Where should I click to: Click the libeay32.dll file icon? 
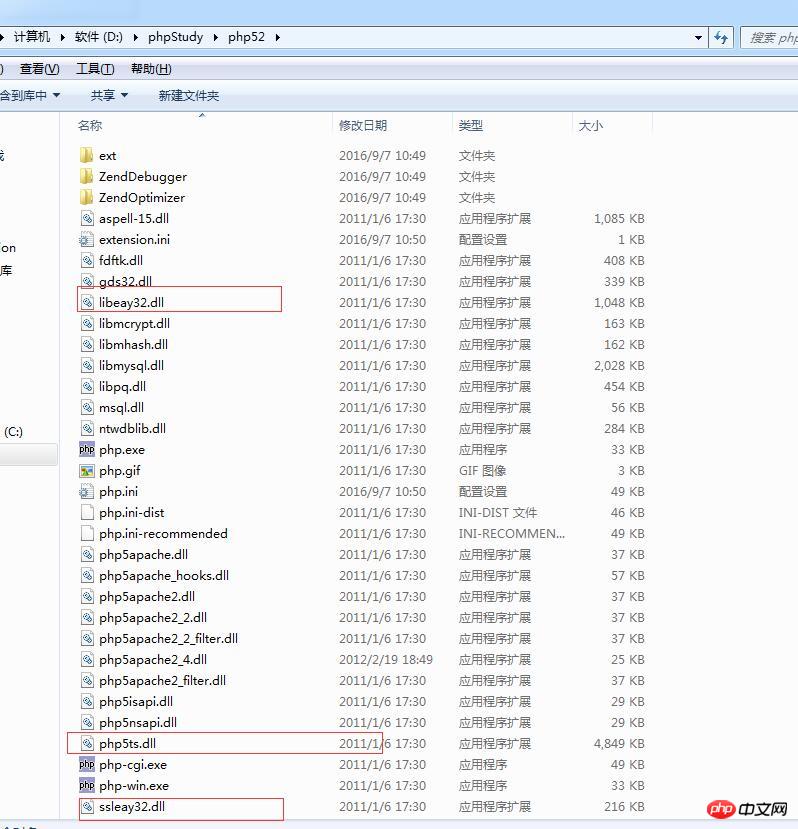coord(87,302)
